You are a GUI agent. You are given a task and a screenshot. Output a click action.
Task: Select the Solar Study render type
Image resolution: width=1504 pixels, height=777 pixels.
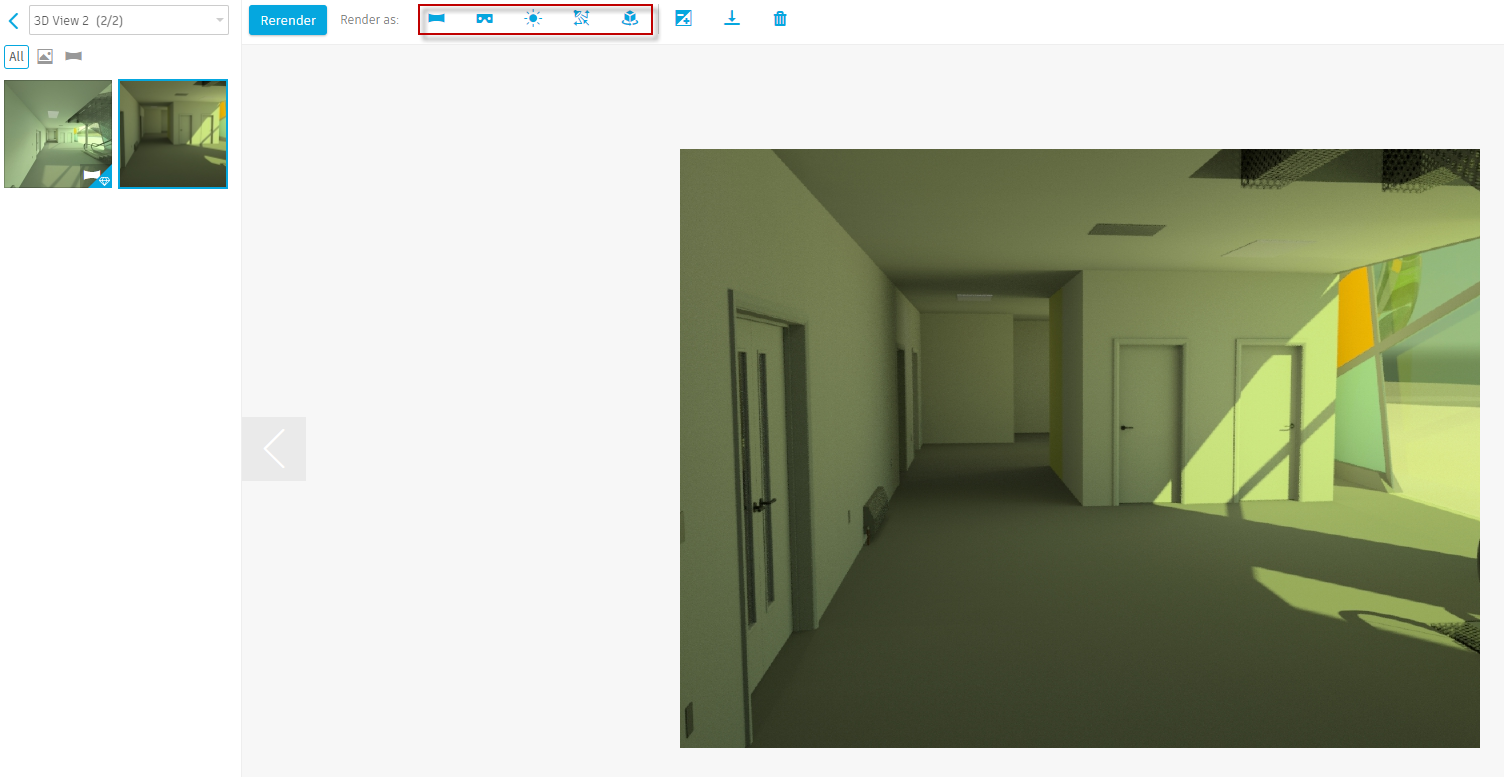click(x=533, y=18)
